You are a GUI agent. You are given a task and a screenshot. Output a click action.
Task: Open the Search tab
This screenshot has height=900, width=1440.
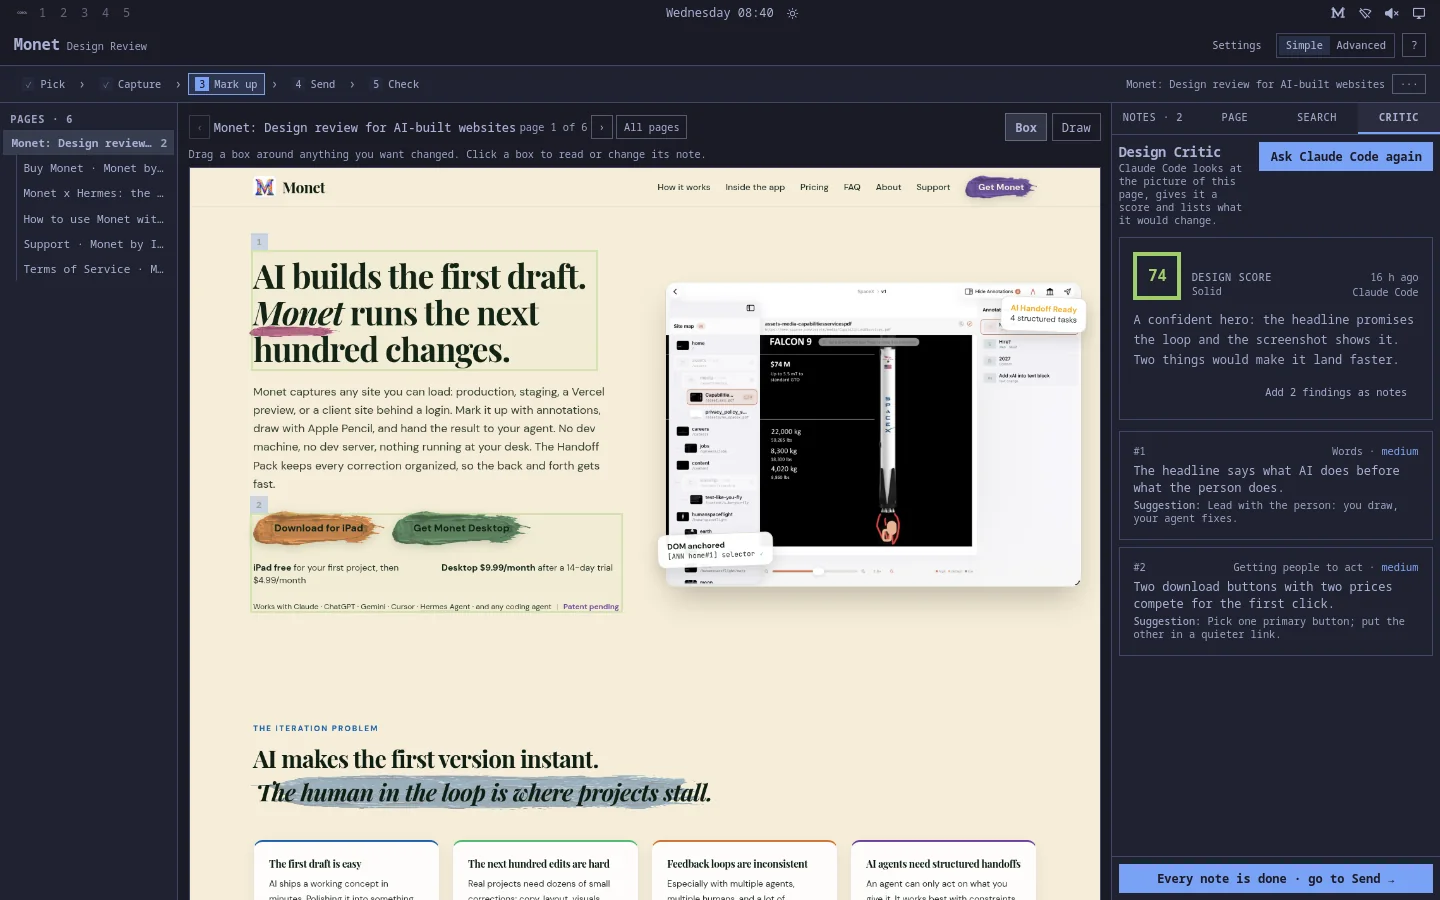coord(1317,118)
